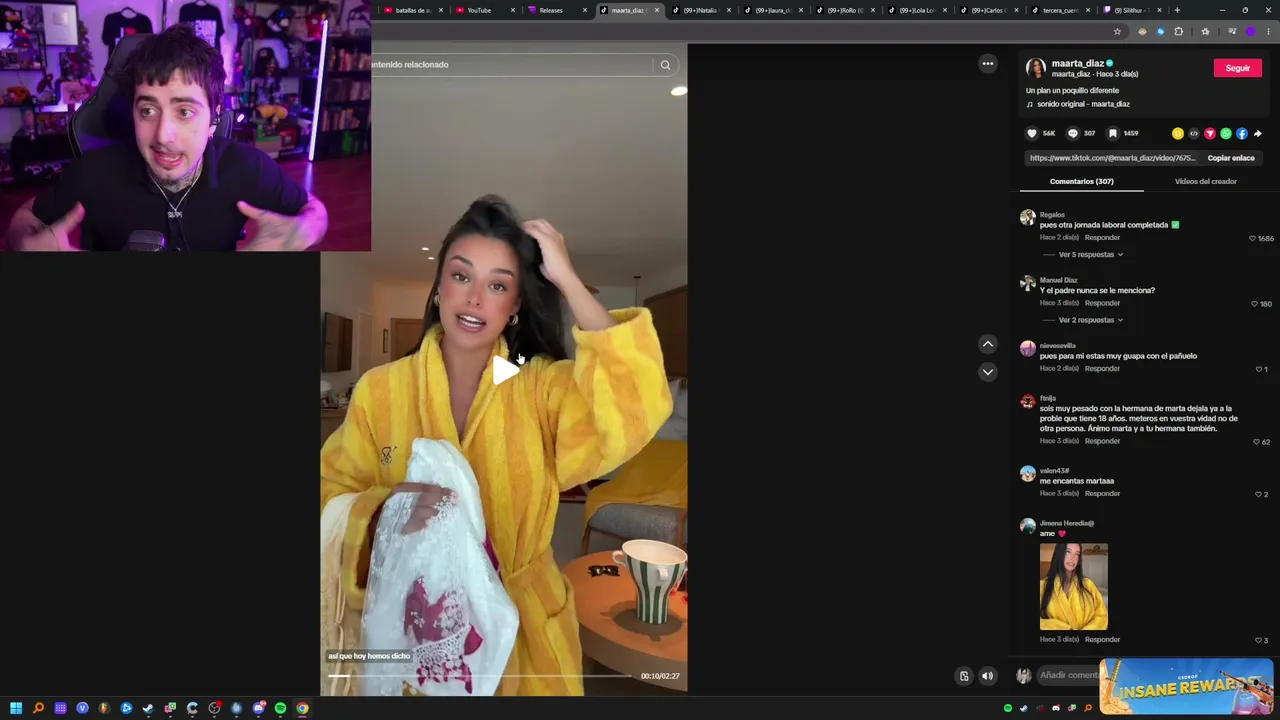Reply to Regalos comment

coord(1103,238)
